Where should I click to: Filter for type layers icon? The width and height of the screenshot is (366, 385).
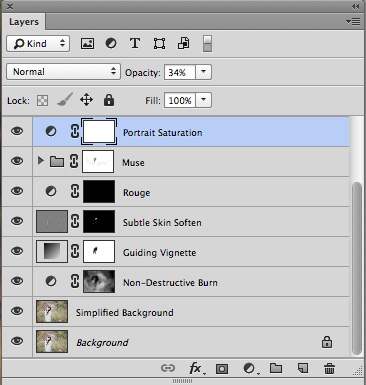pos(135,43)
